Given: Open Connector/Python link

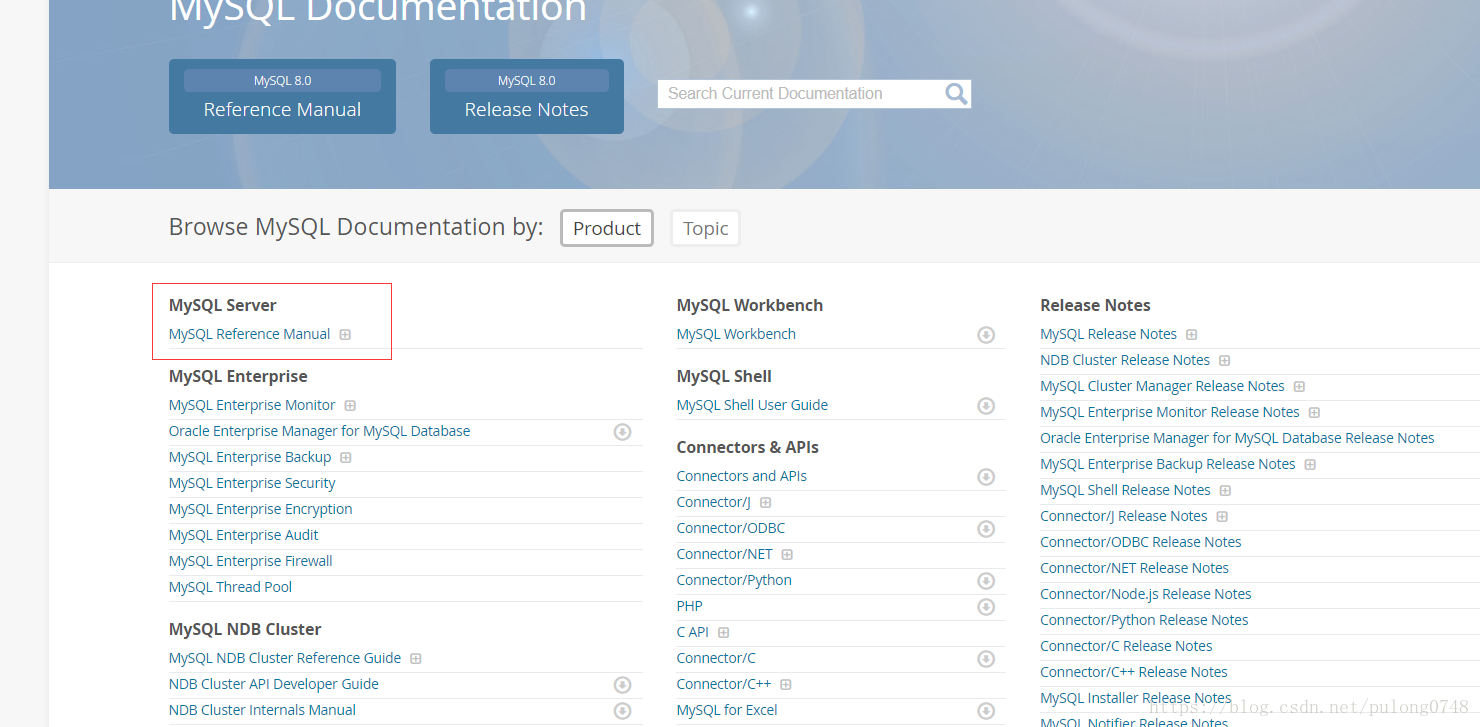Looking at the screenshot, I should pos(734,580).
